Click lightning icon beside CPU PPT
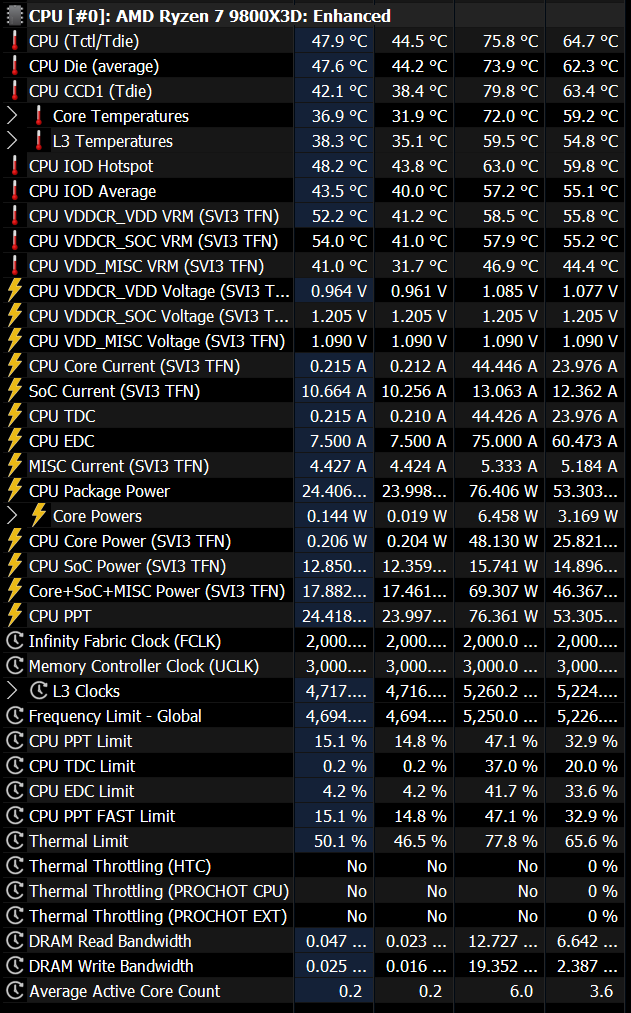The width and height of the screenshot is (631, 1013). click(14, 616)
